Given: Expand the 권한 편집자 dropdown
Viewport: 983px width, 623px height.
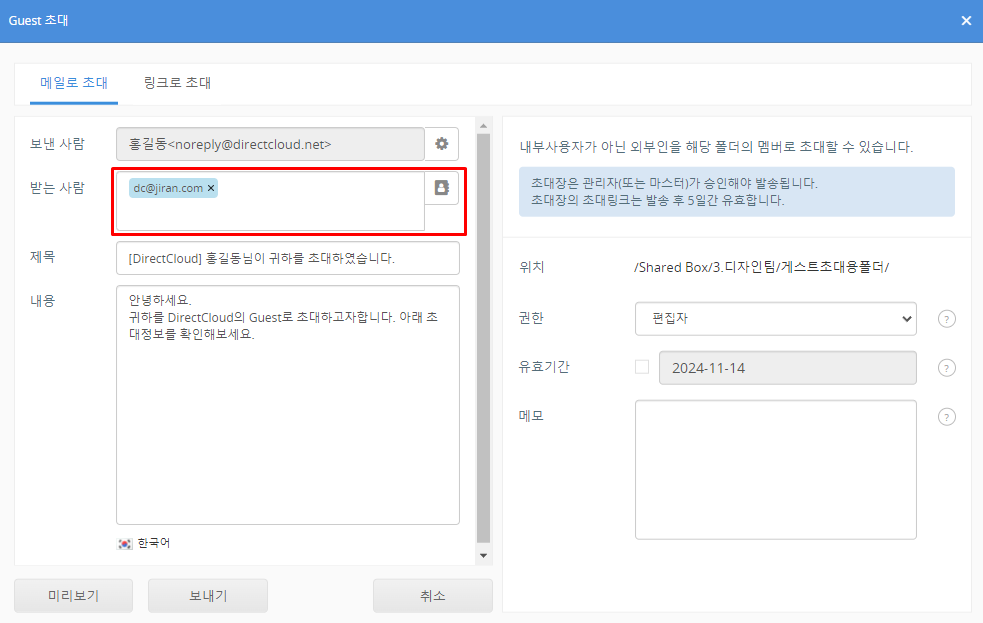Looking at the screenshot, I should pos(775,319).
